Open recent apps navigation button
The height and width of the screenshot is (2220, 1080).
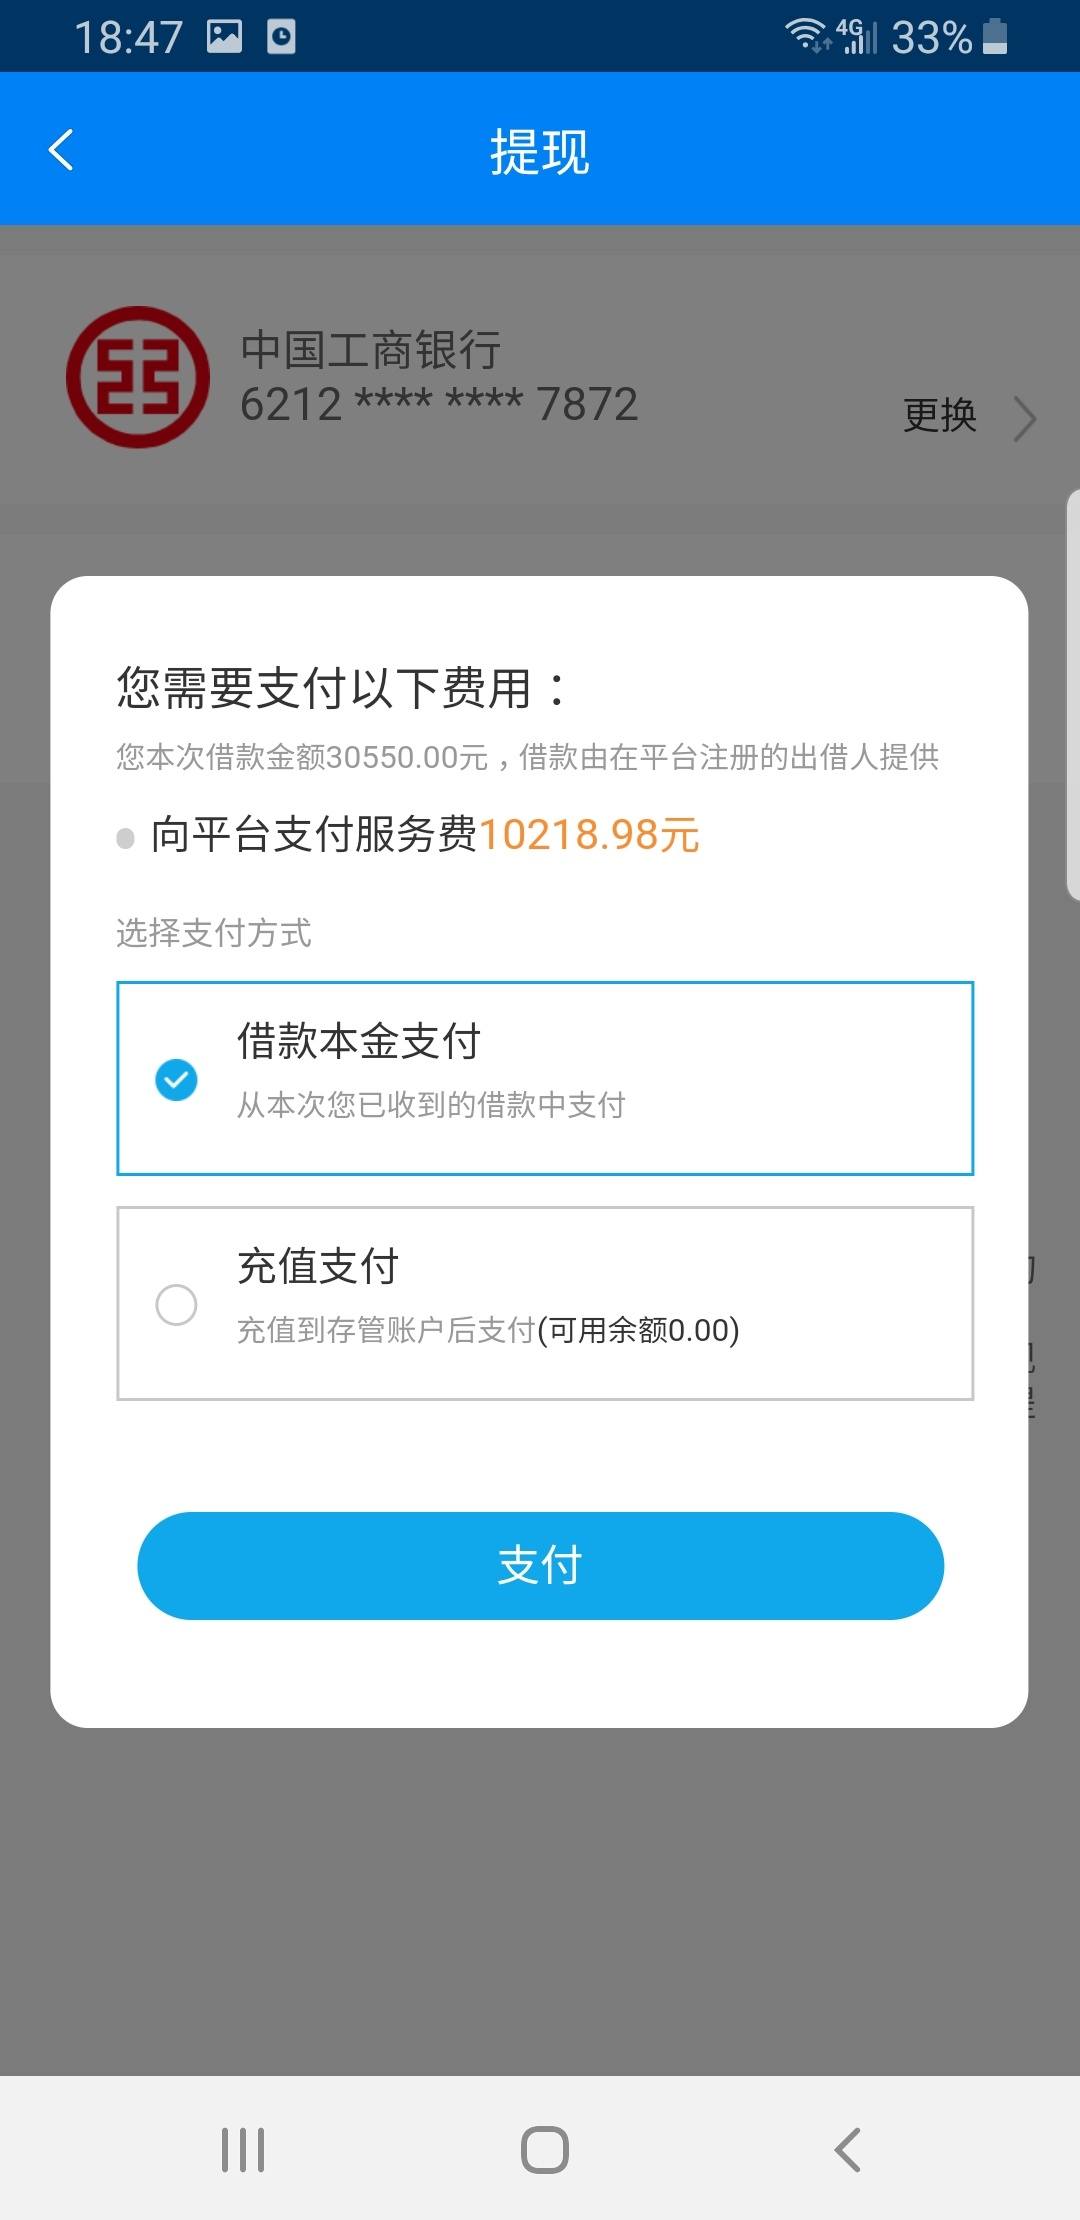pos(243,2149)
